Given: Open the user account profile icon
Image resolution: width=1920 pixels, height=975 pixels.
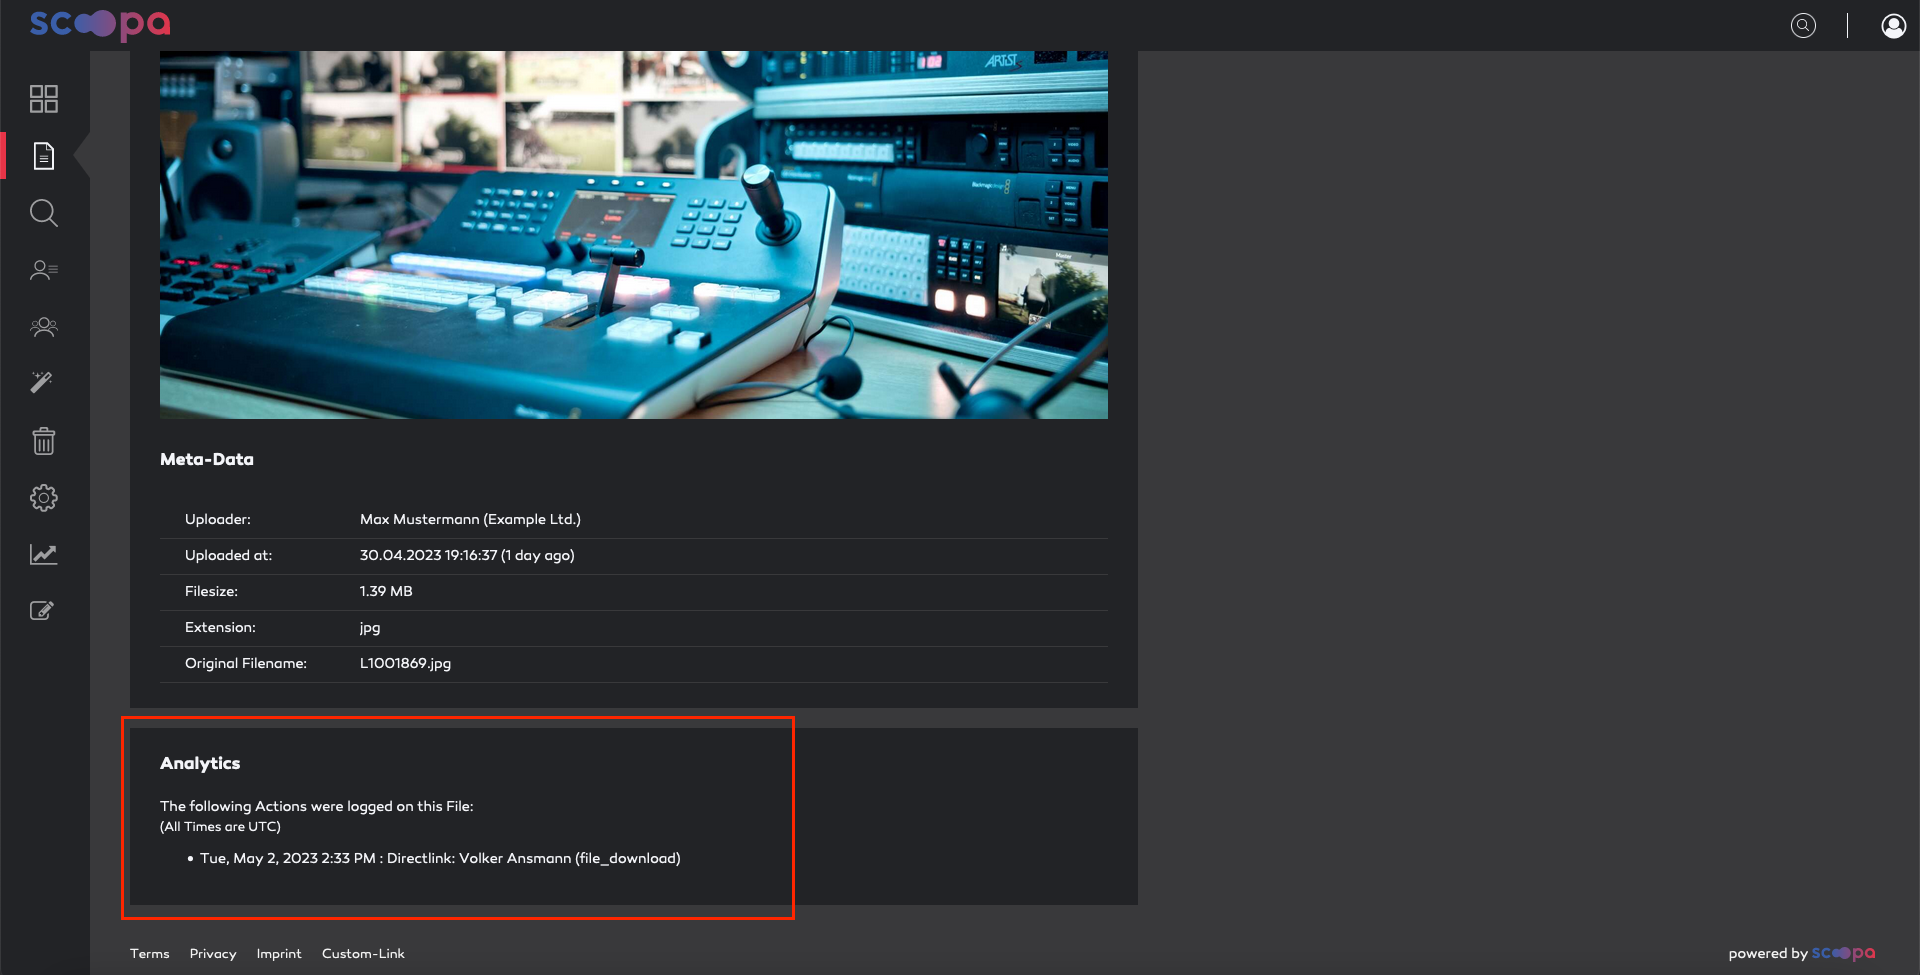Looking at the screenshot, I should click(1894, 26).
